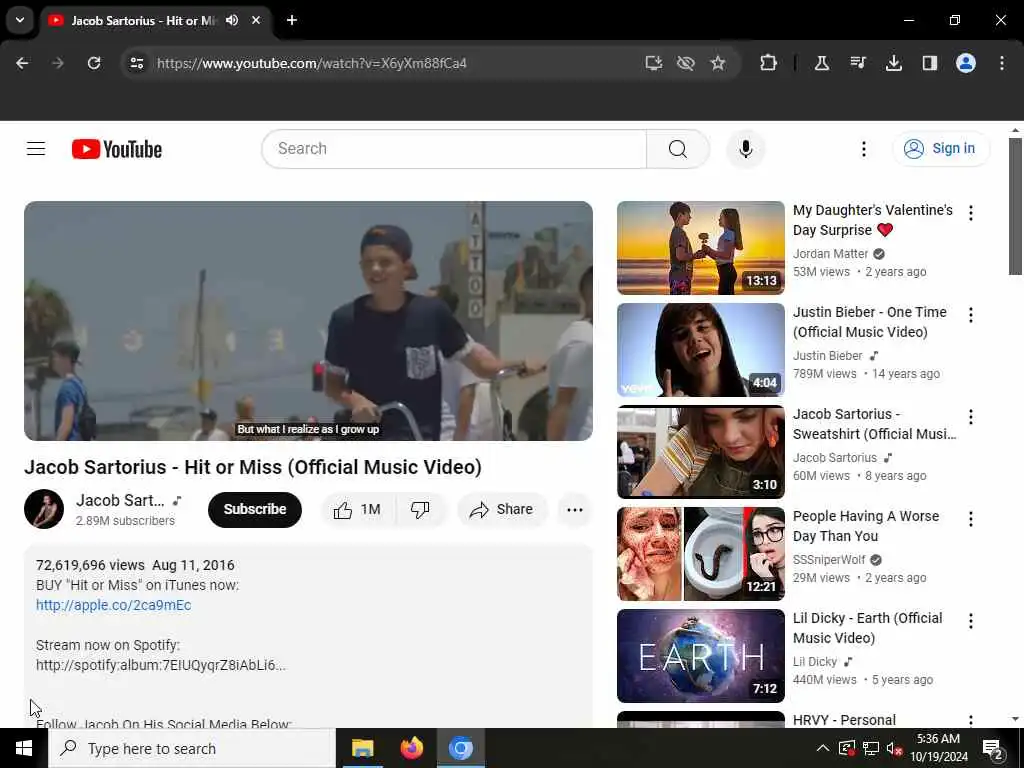Open Jordan Matter channel link
This screenshot has width=1024, height=768.
click(x=831, y=254)
